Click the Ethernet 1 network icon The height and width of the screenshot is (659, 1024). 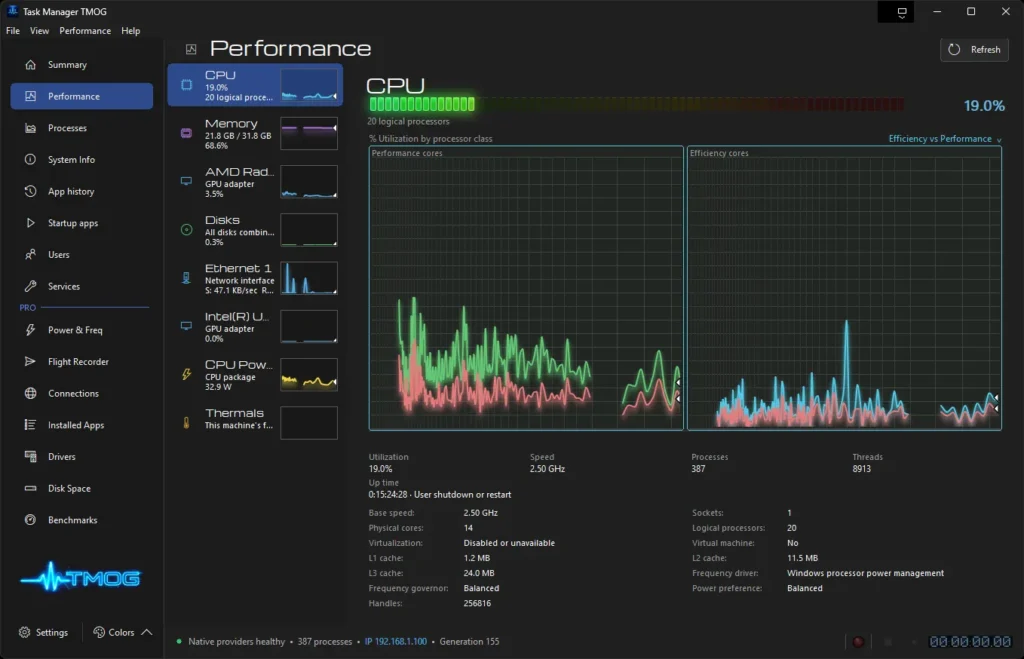tap(186, 278)
